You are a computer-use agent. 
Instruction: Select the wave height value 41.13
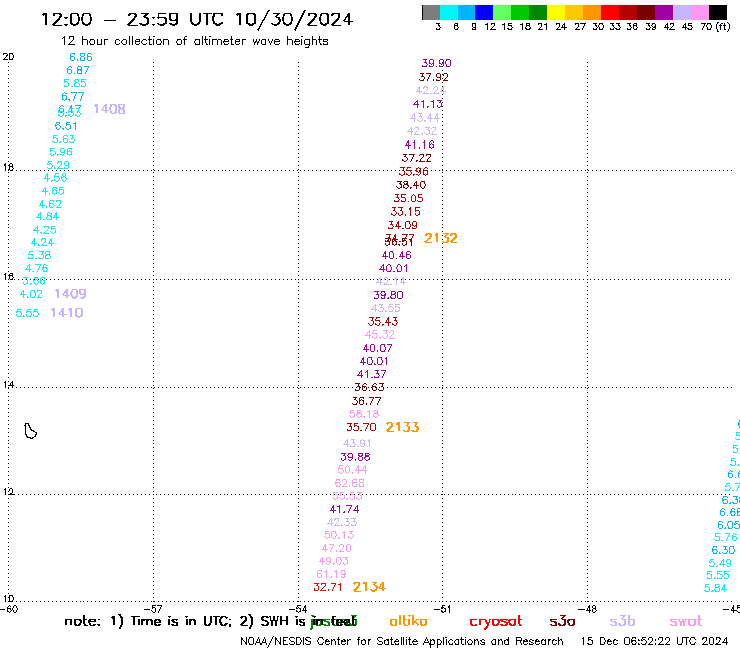tap(428, 104)
